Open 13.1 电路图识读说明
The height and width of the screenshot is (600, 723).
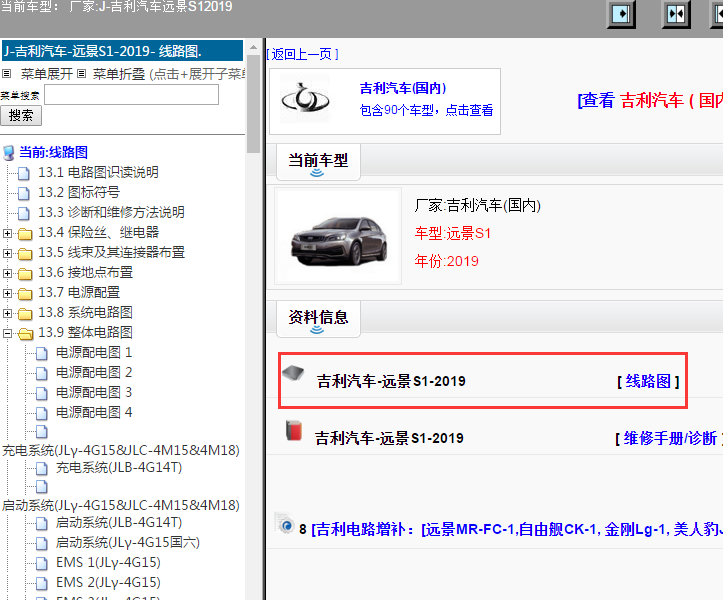click(x=98, y=172)
